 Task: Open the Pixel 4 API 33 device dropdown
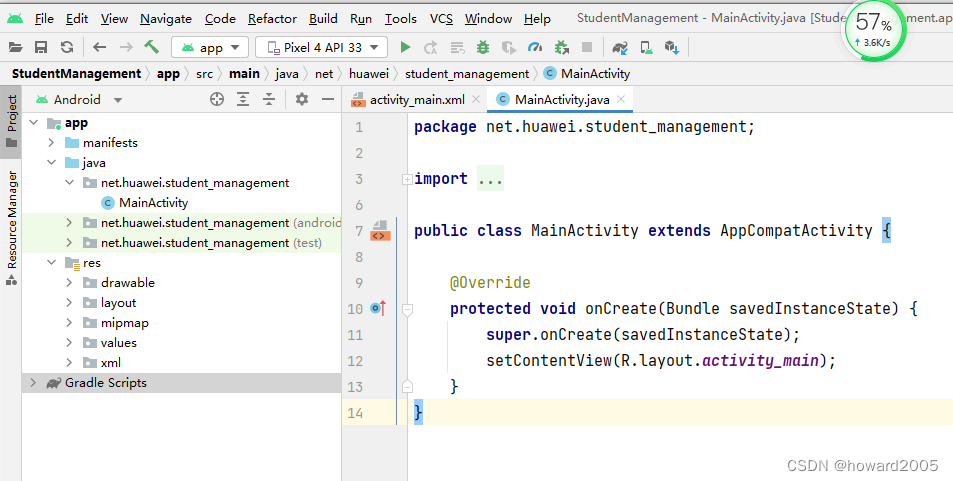tap(322, 47)
